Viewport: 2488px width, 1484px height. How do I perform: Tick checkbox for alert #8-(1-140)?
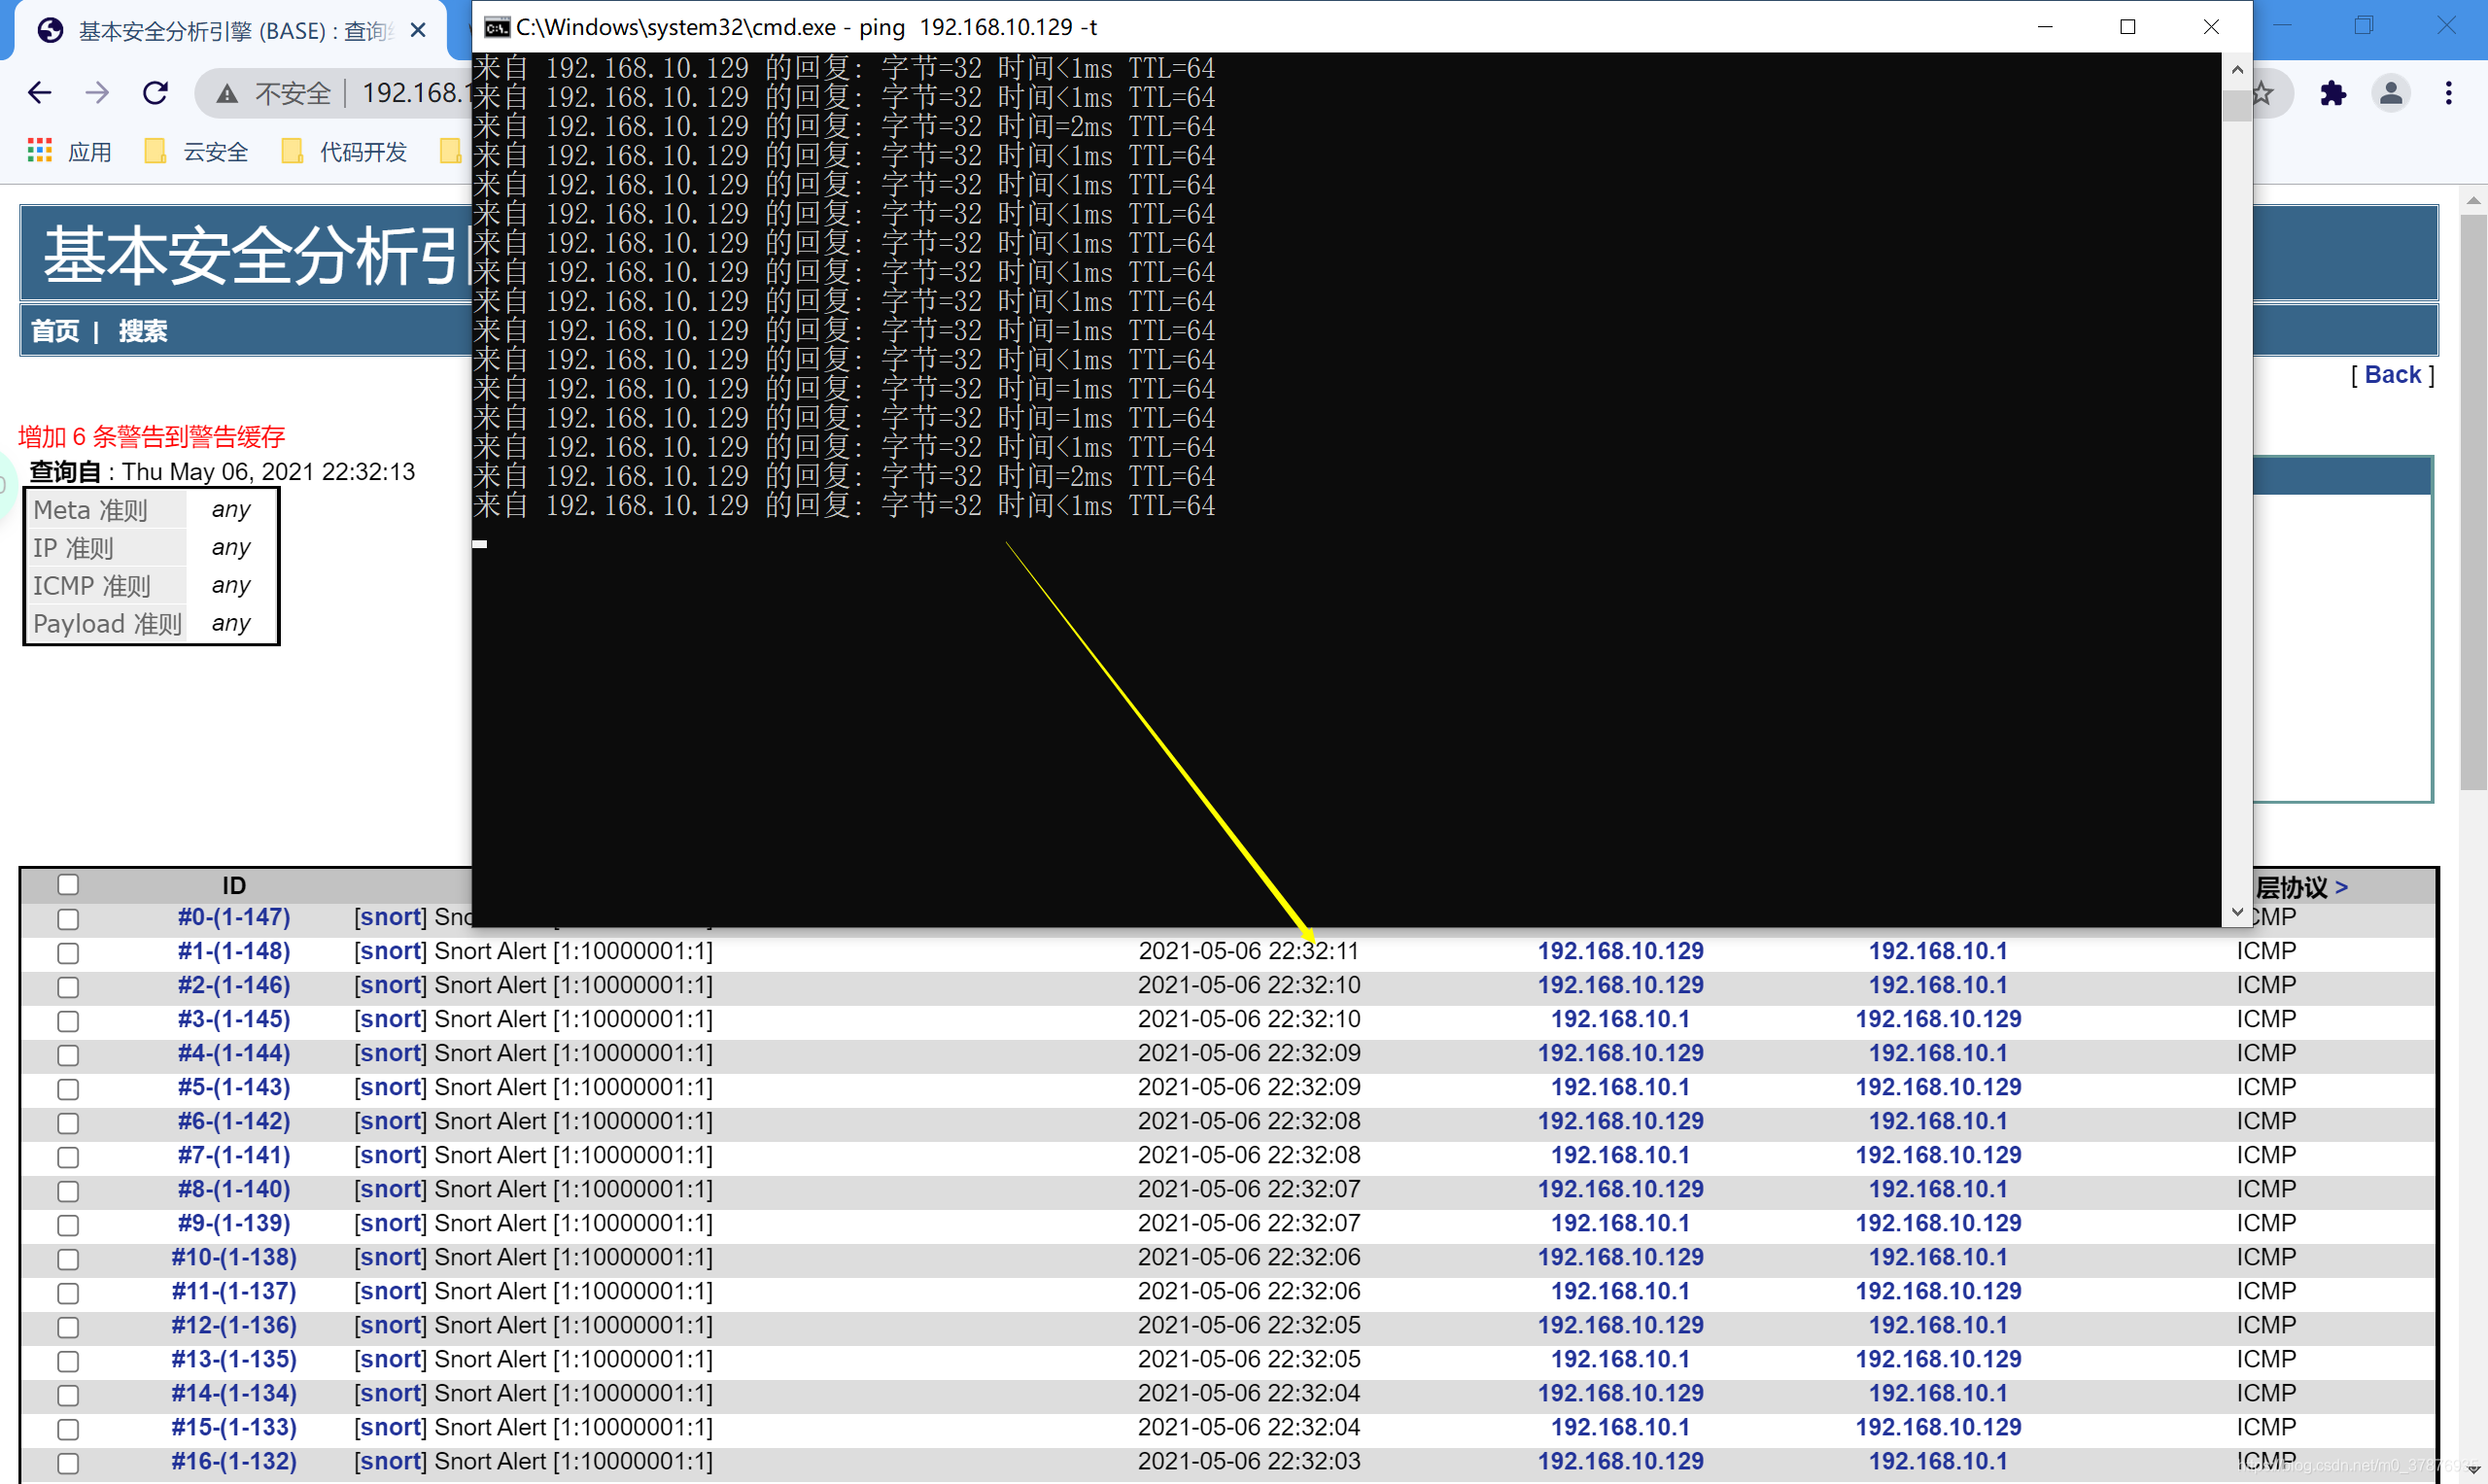68,1190
